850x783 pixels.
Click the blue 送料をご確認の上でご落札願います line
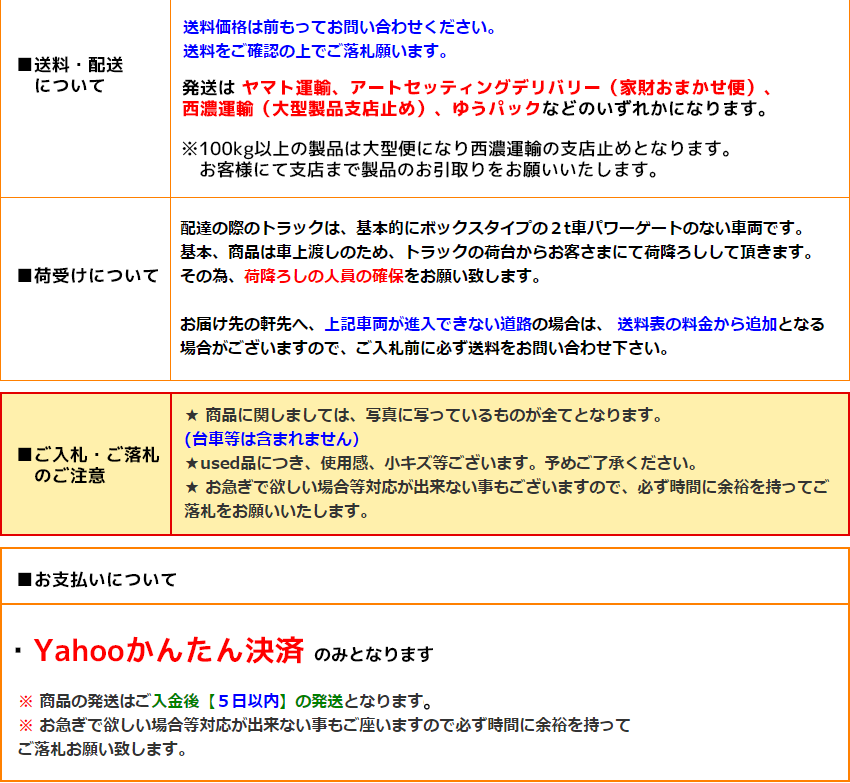pyautogui.click(x=316, y=50)
